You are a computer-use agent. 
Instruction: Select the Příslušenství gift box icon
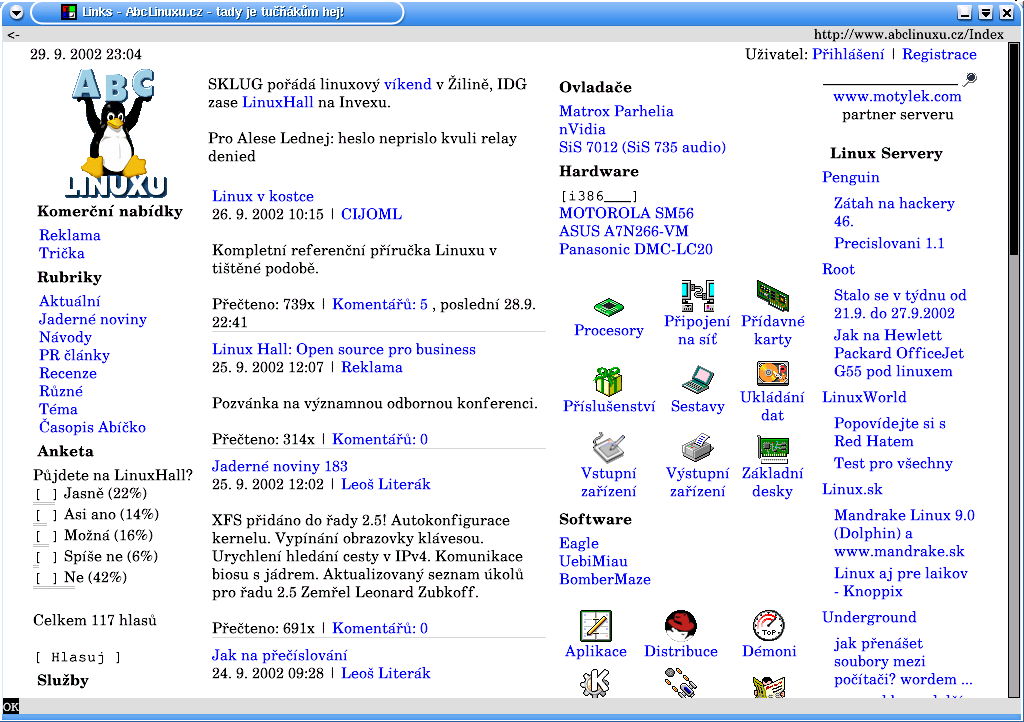[608, 381]
